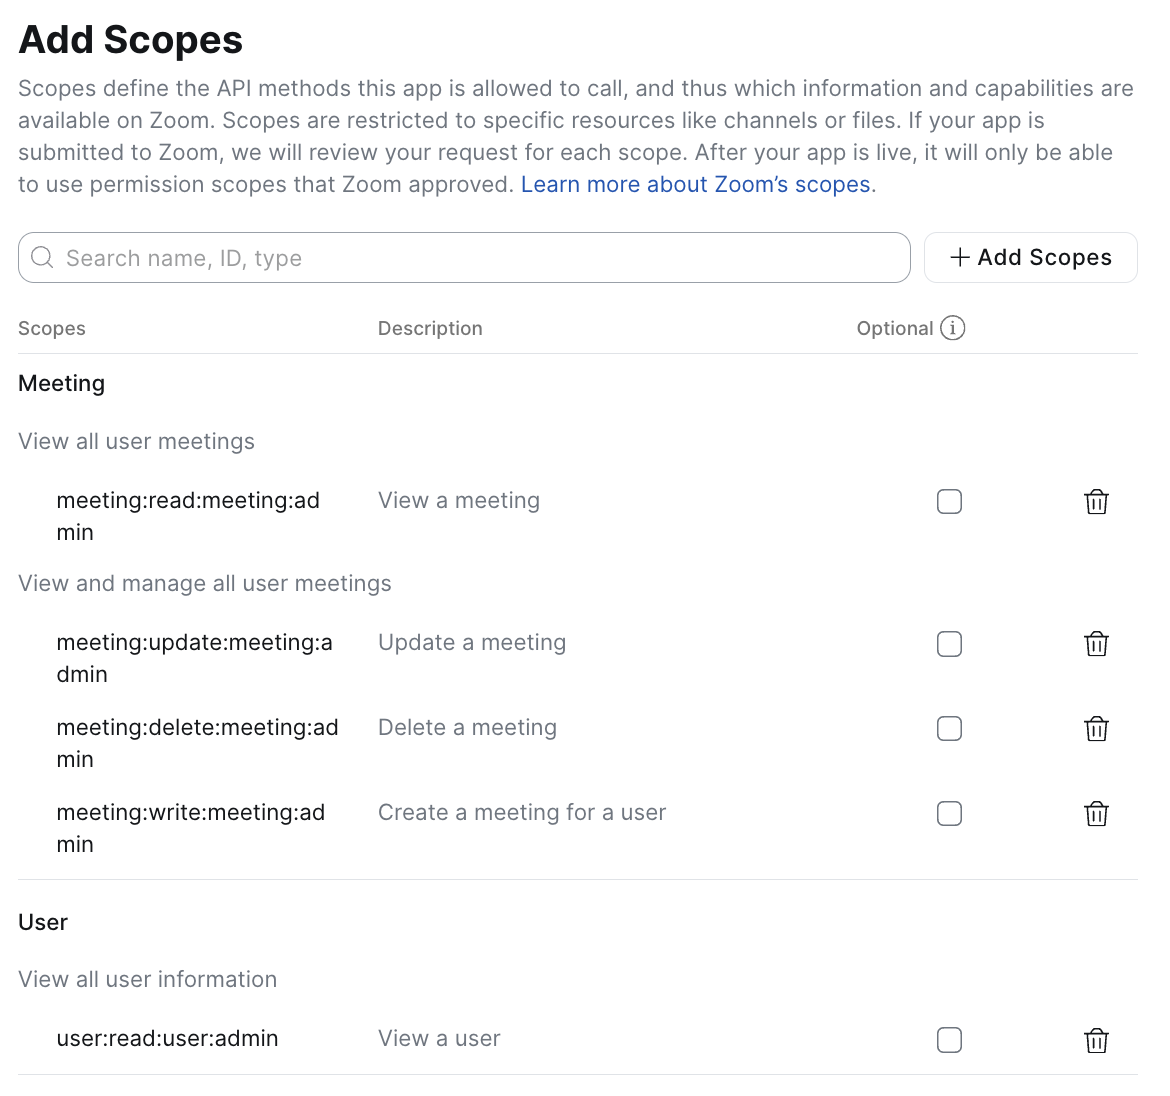Click the Optional info icon
1170x1096 pixels.
coord(953,328)
